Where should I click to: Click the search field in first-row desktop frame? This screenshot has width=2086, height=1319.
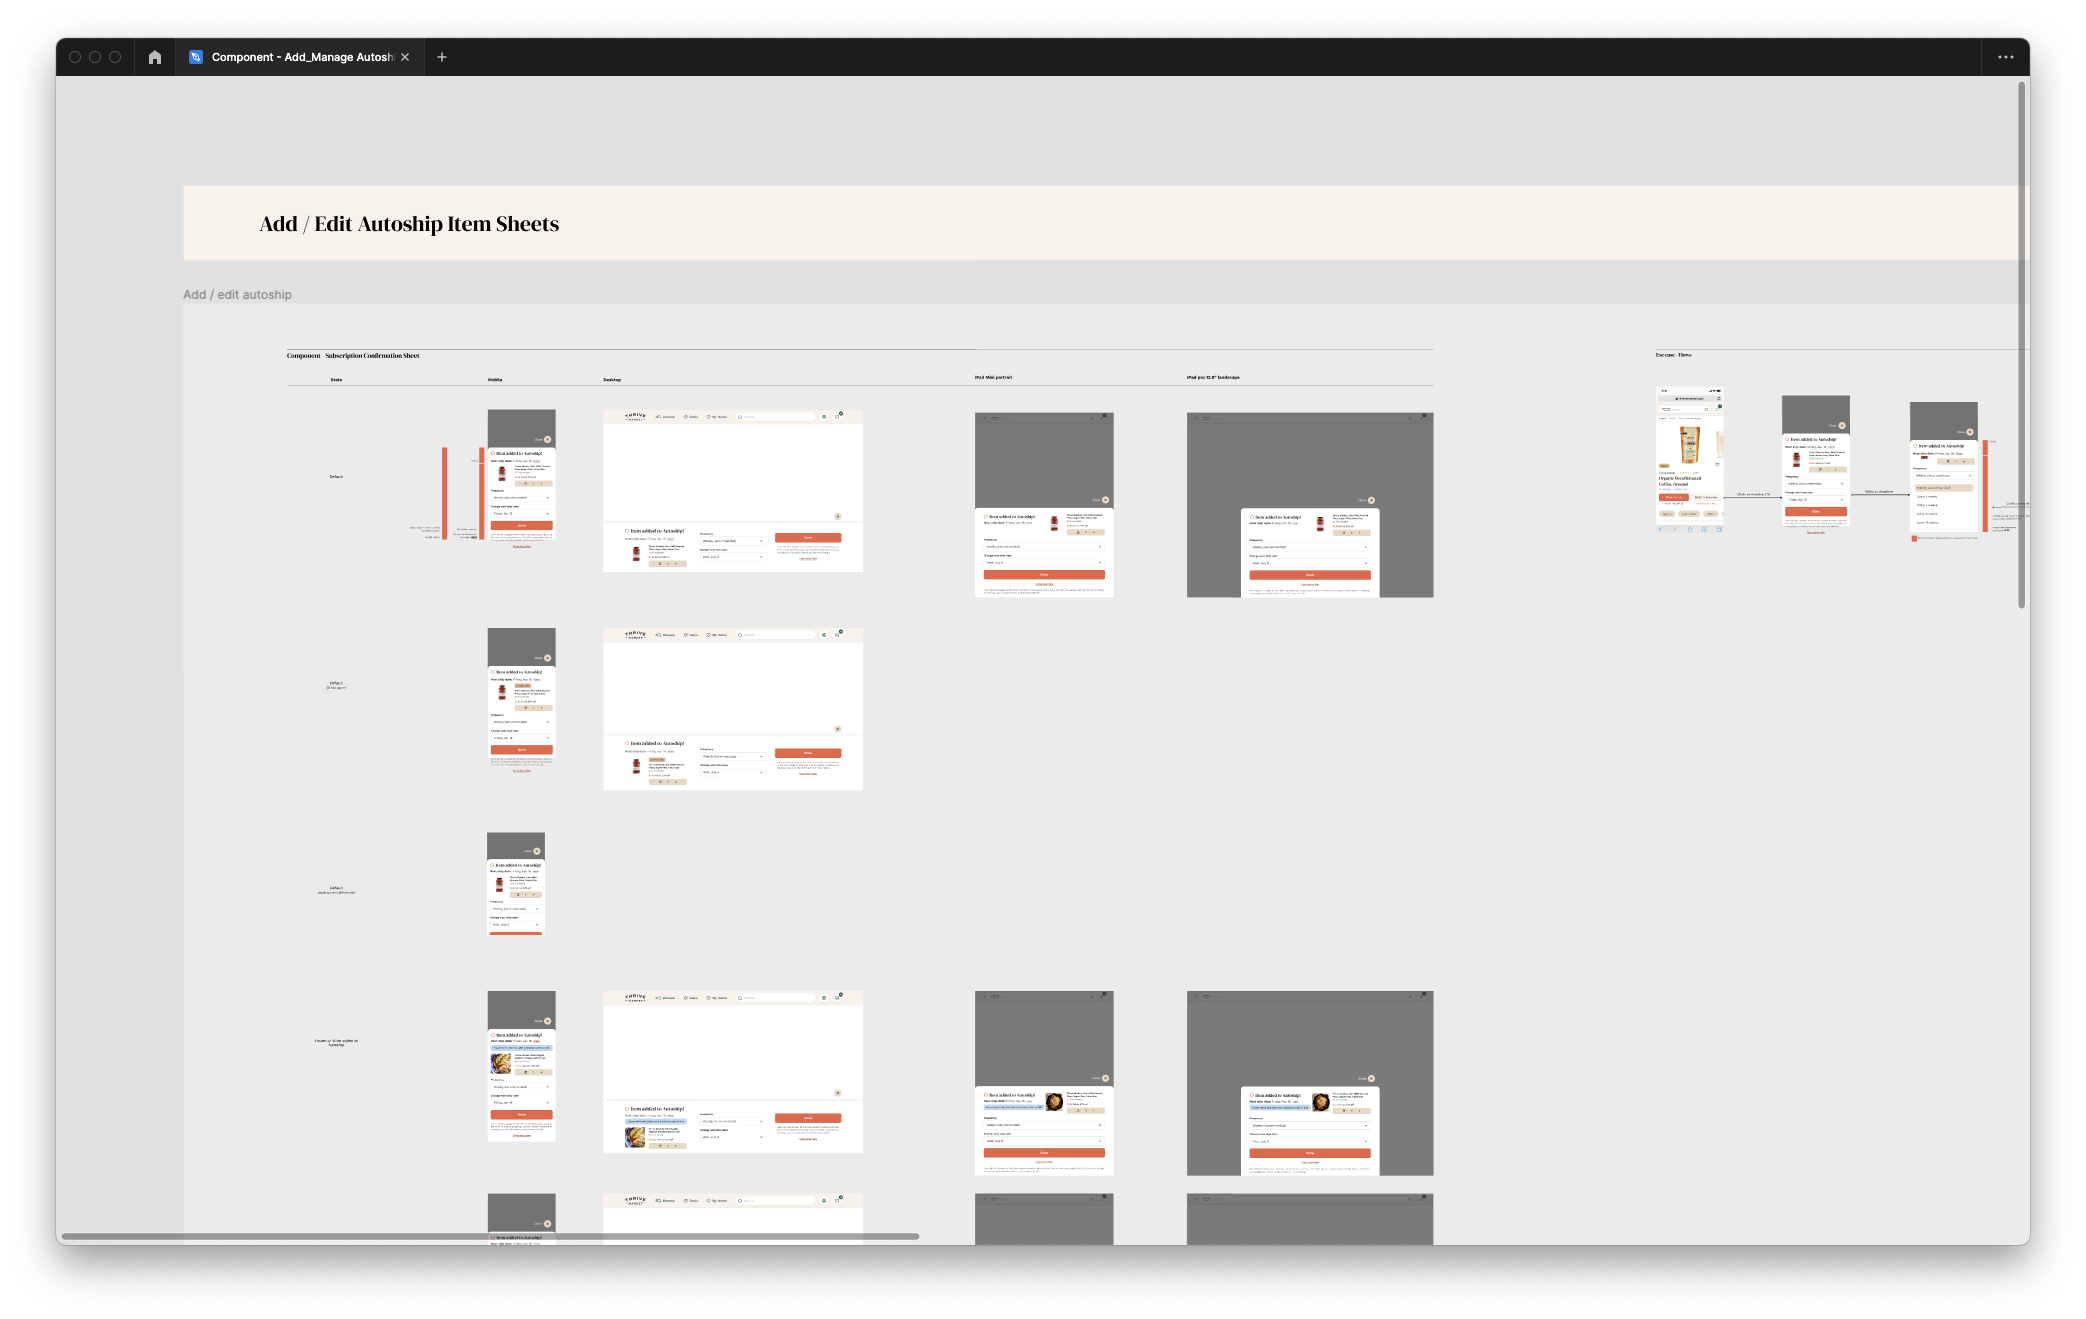click(775, 417)
